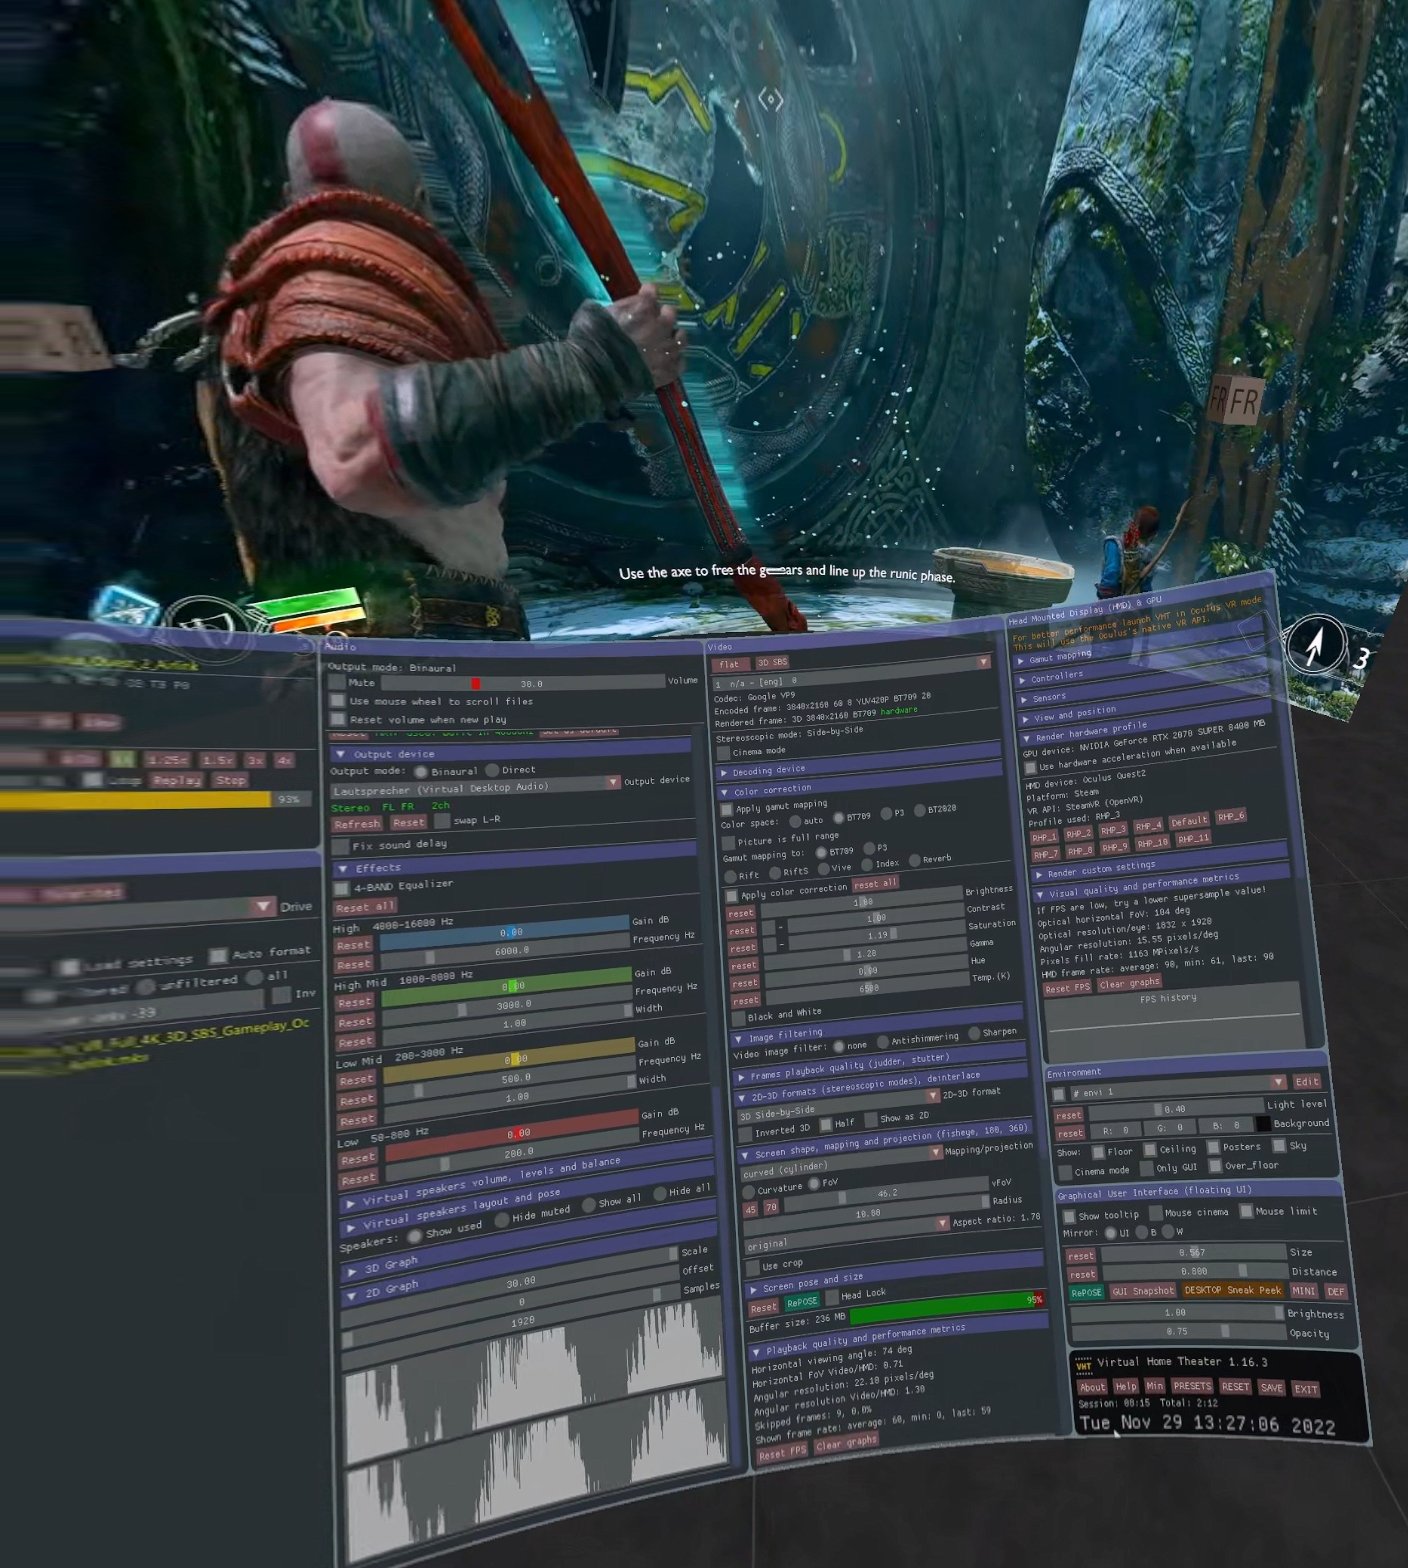Select the RHP_4 profile button
Screen dimensions: 1408x1568
[1148, 825]
